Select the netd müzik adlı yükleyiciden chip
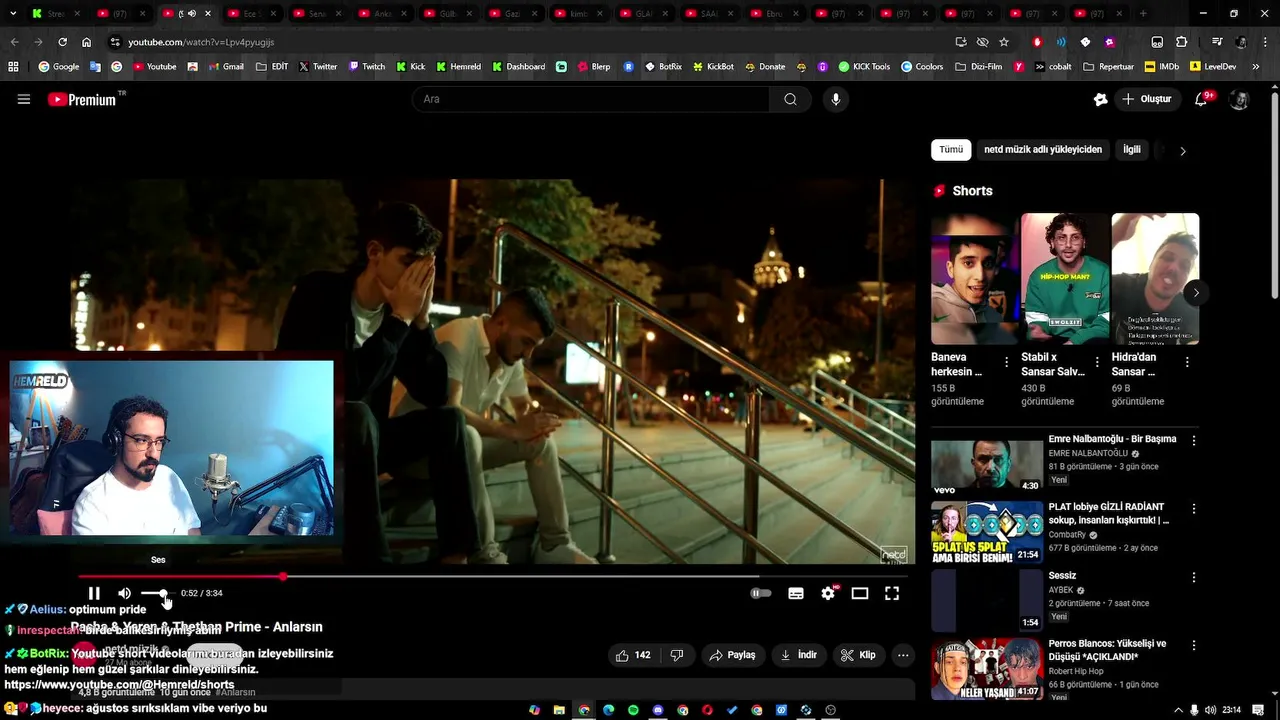Viewport: 1280px width, 720px height. pyautogui.click(x=1043, y=150)
